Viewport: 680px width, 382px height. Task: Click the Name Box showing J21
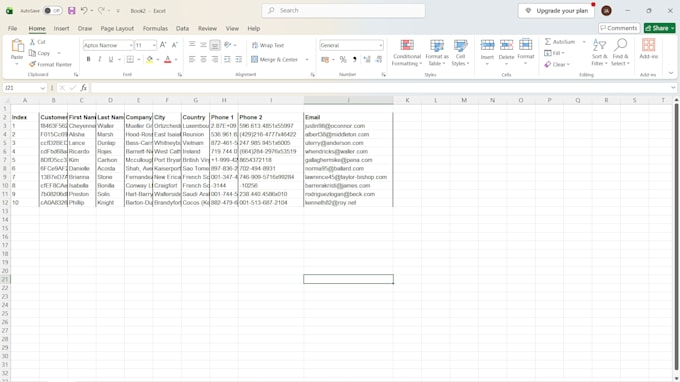(x=25, y=88)
